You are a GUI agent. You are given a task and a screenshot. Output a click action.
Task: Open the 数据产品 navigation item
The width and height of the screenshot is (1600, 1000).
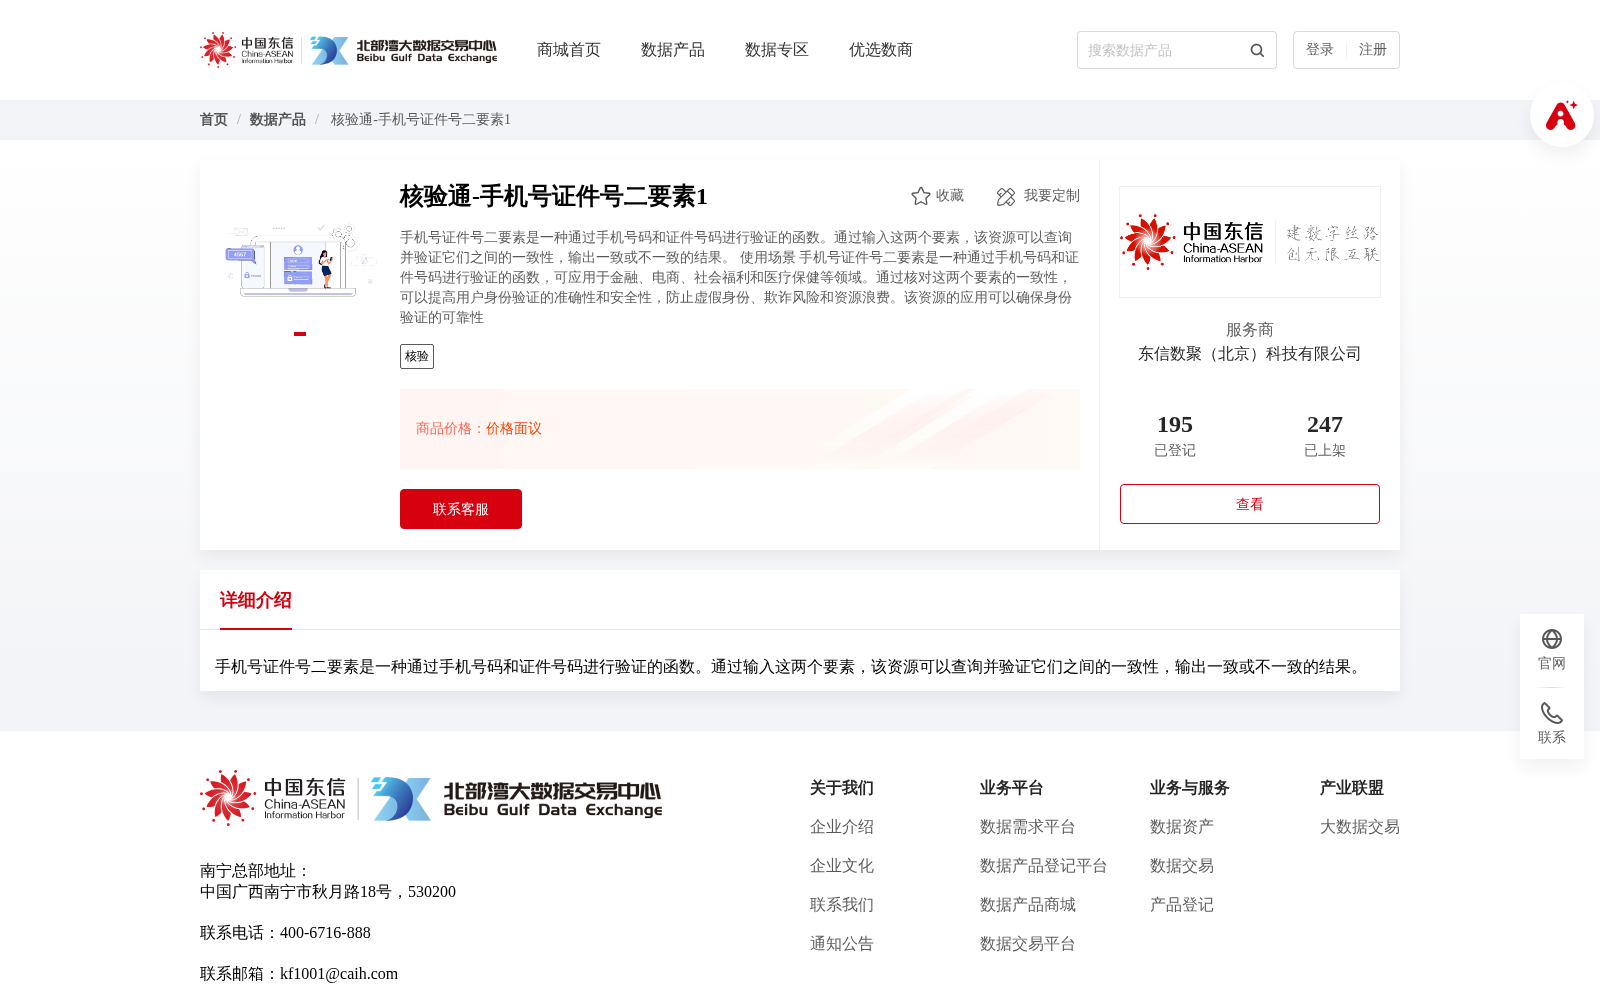673,50
